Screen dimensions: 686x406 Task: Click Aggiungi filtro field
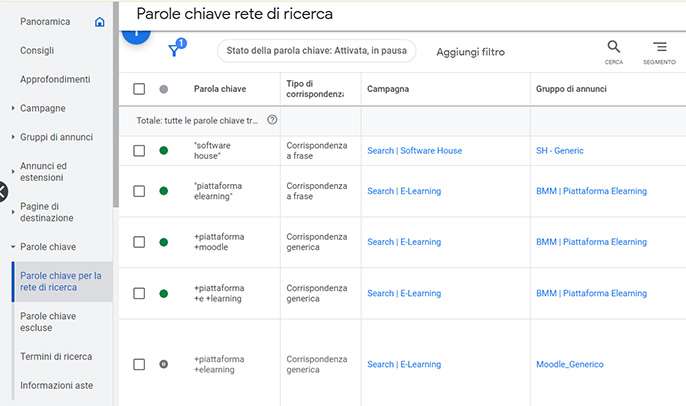click(x=470, y=52)
